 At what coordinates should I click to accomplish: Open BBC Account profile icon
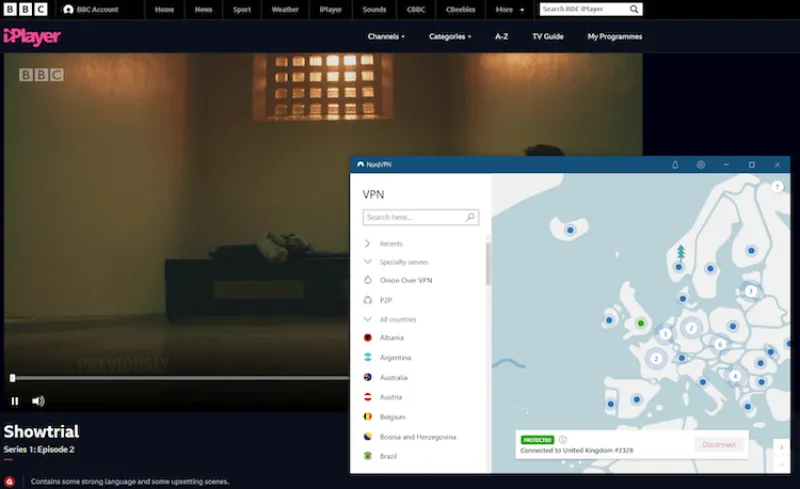(68, 9)
